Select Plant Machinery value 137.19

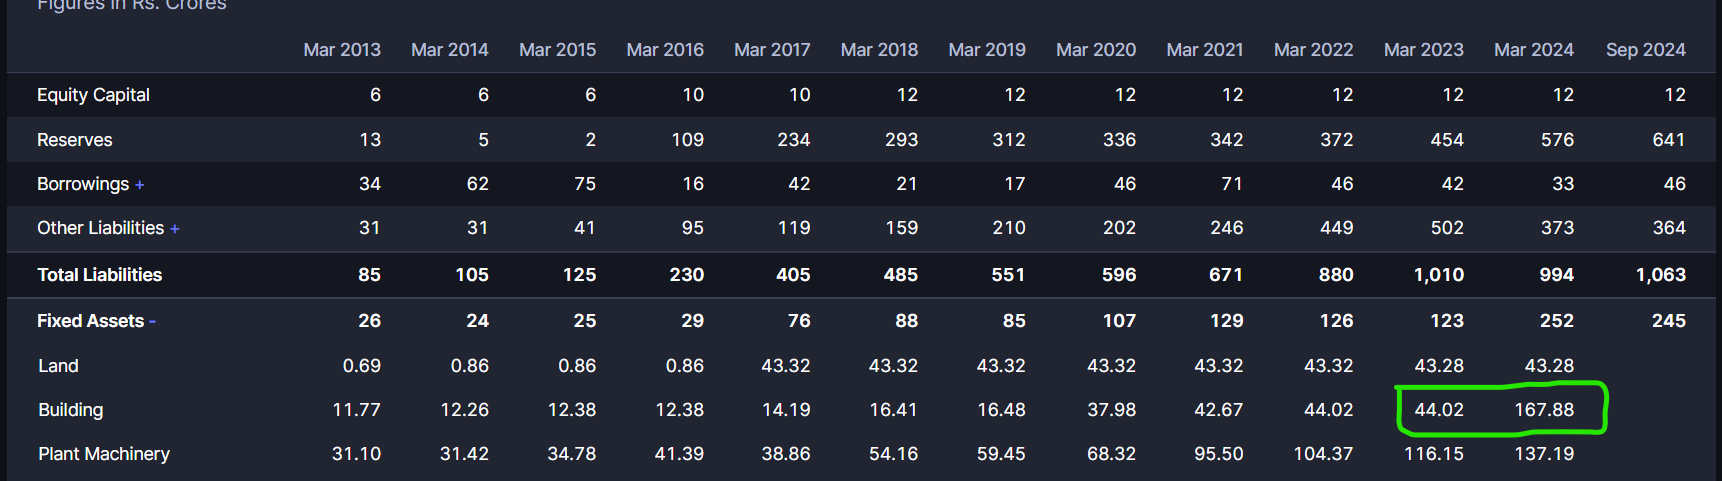[1544, 454]
